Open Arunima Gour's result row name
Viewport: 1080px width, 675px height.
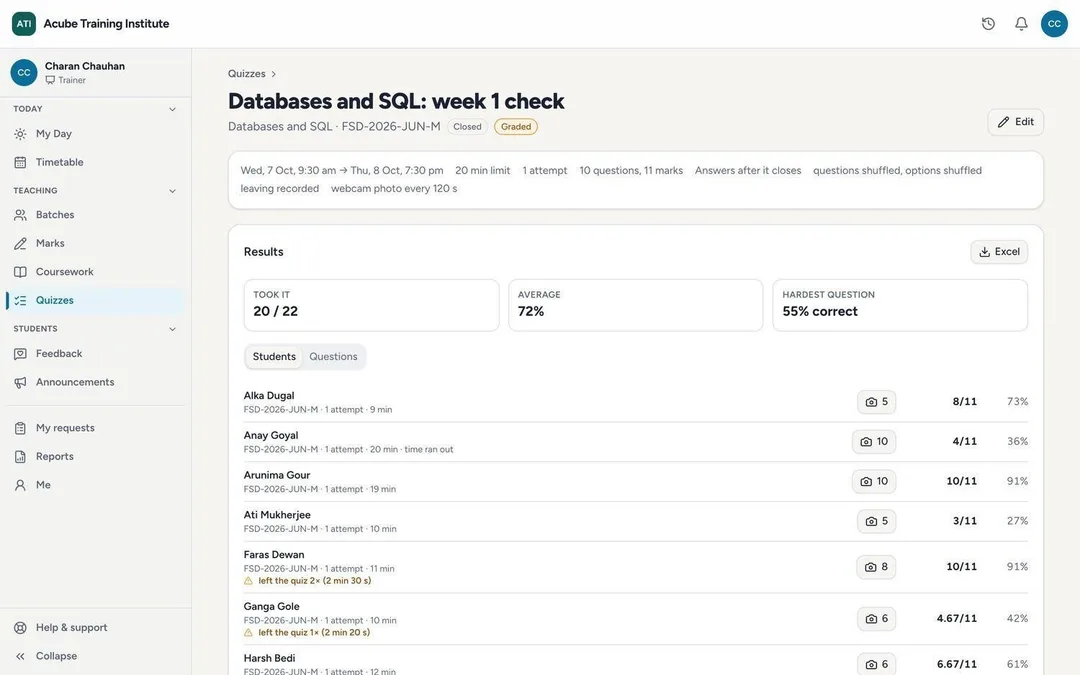point(277,475)
